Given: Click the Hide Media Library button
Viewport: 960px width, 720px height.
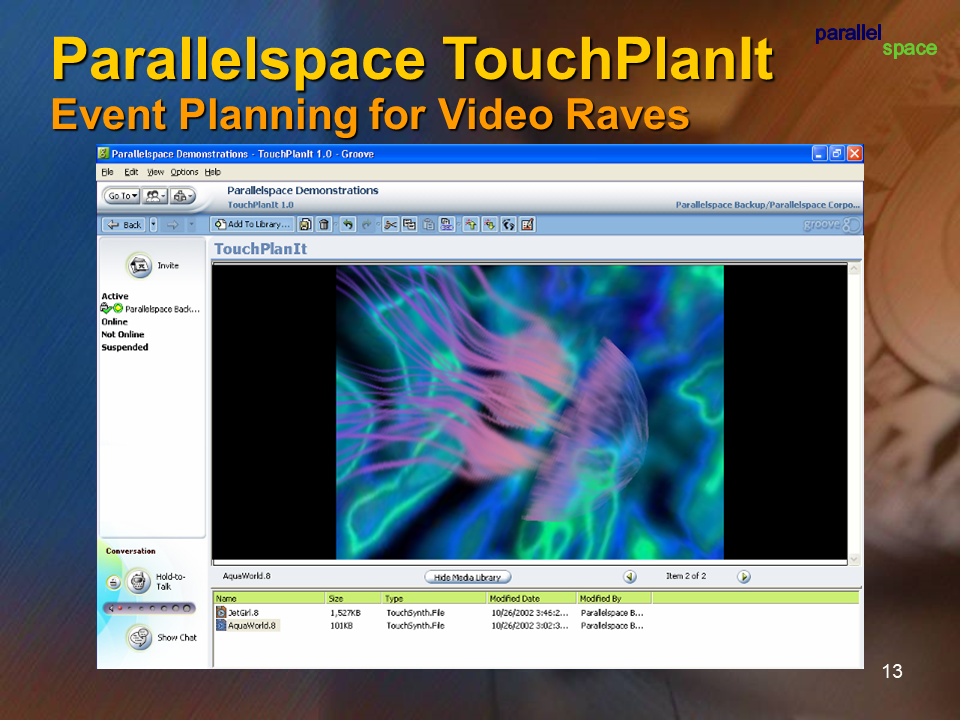Looking at the screenshot, I should click(468, 577).
